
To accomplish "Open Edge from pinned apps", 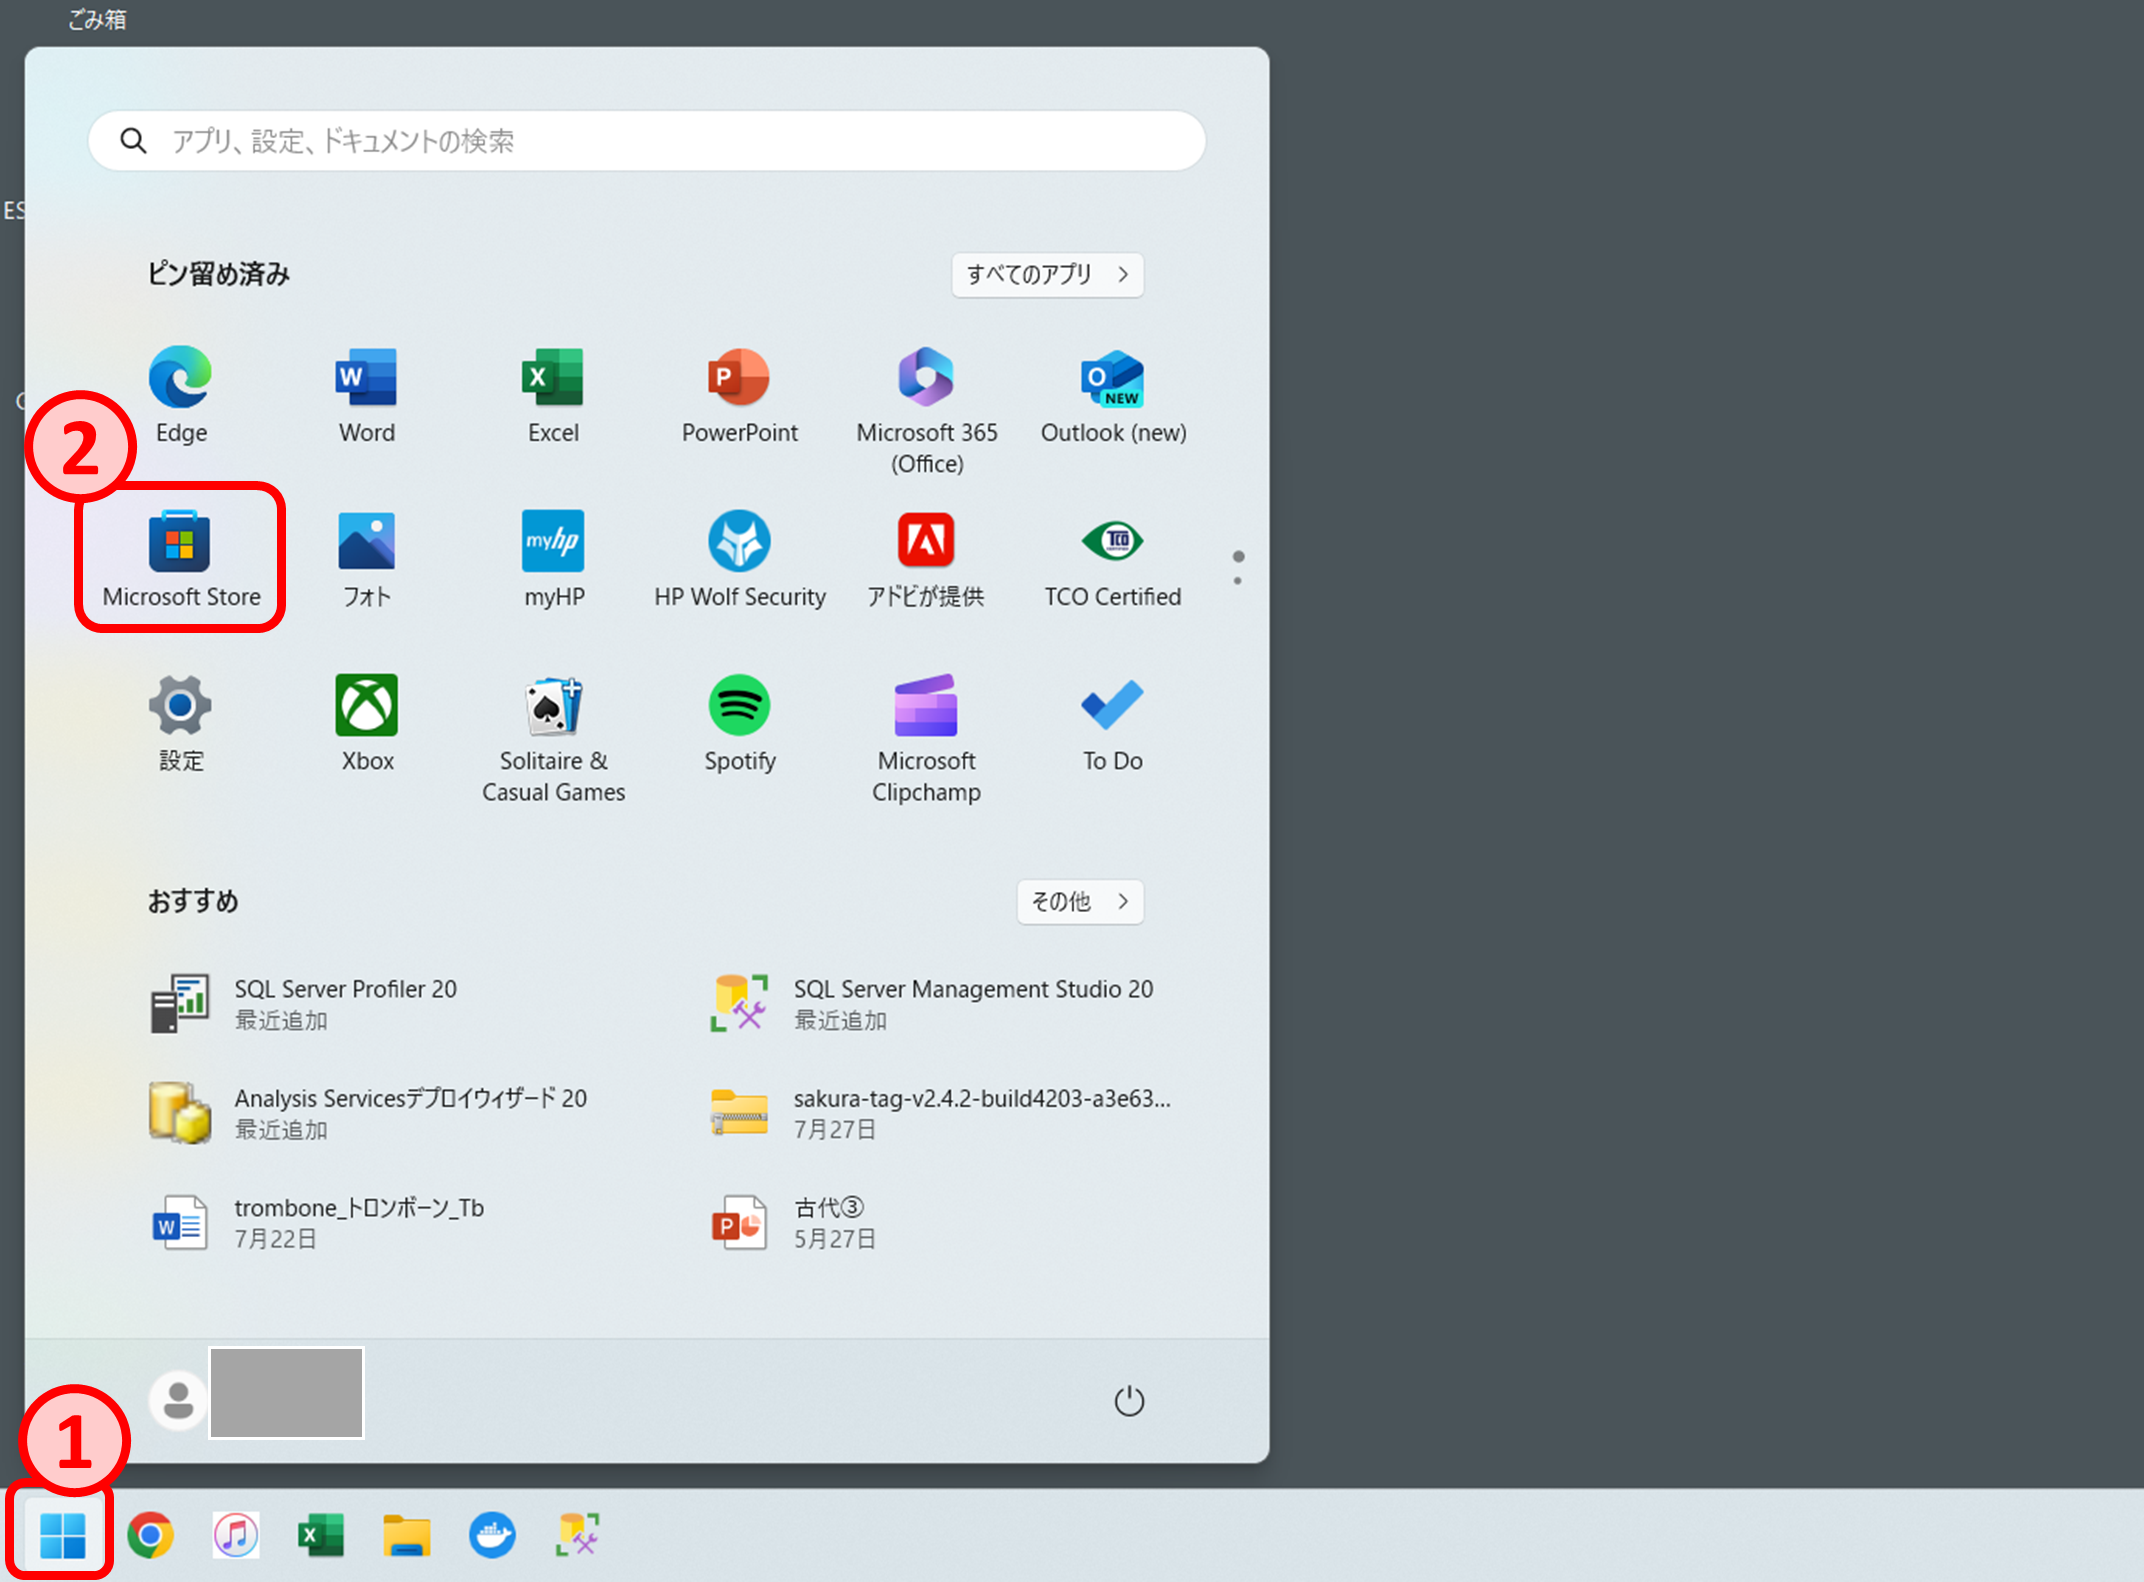I will pyautogui.click(x=181, y=395).
